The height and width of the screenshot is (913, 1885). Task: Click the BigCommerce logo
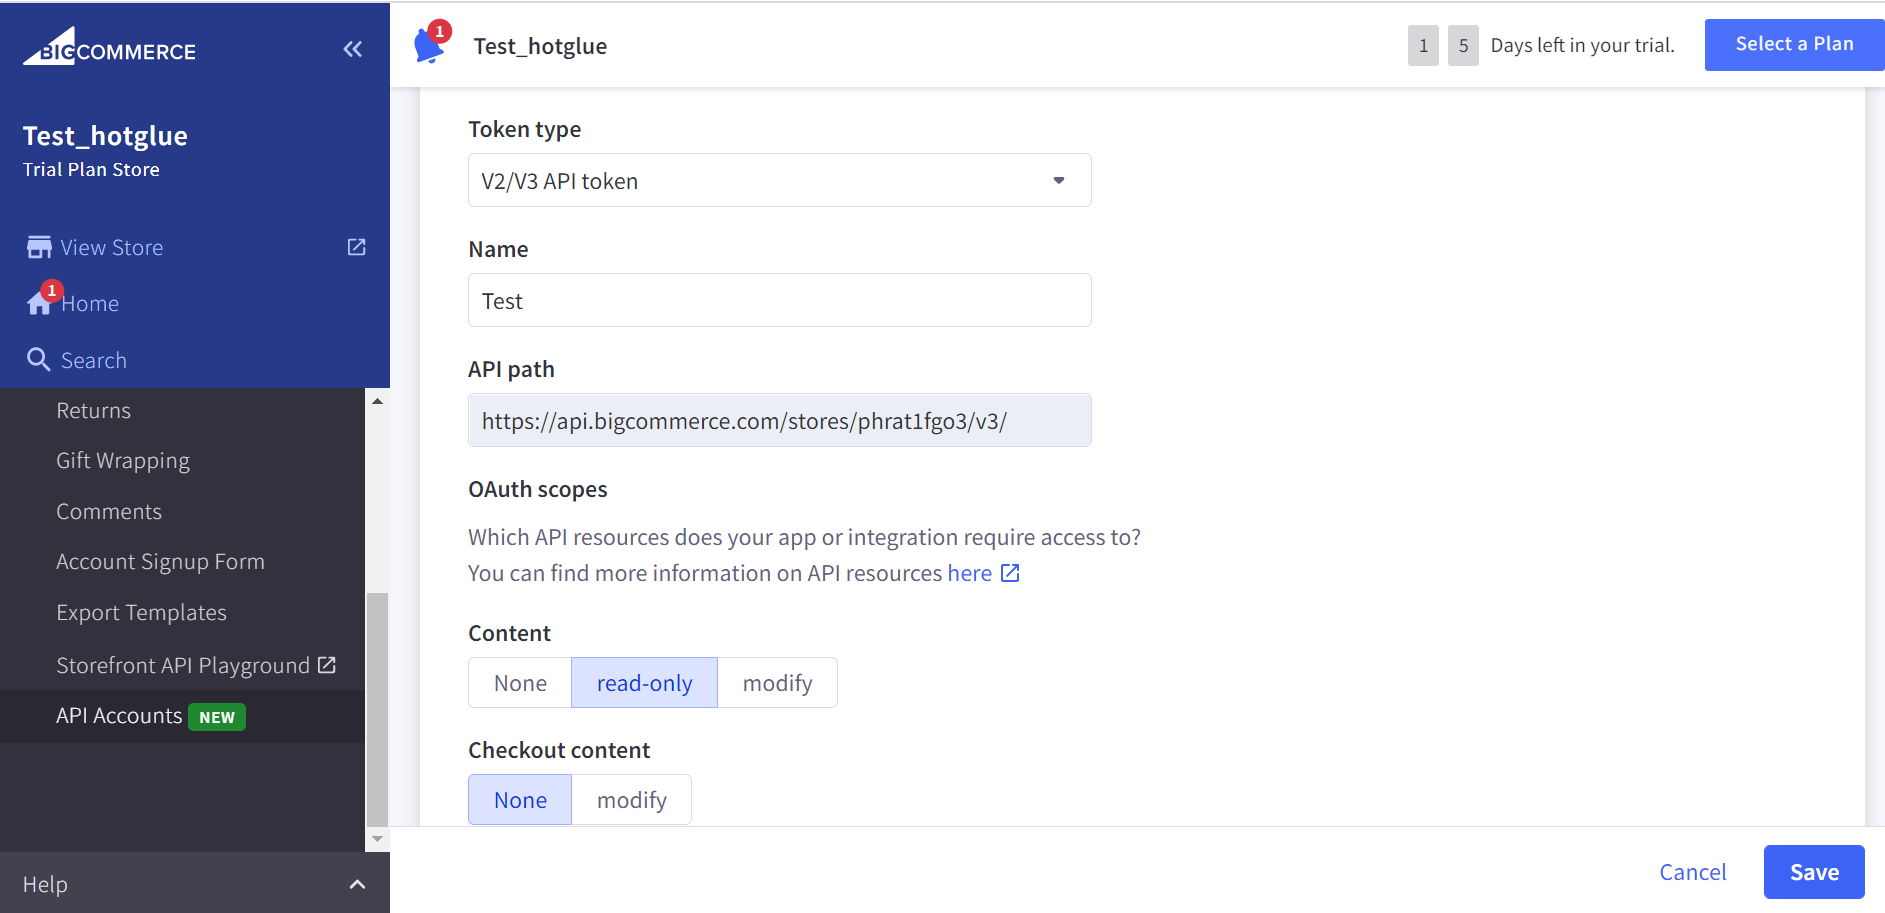pos(109,47)
